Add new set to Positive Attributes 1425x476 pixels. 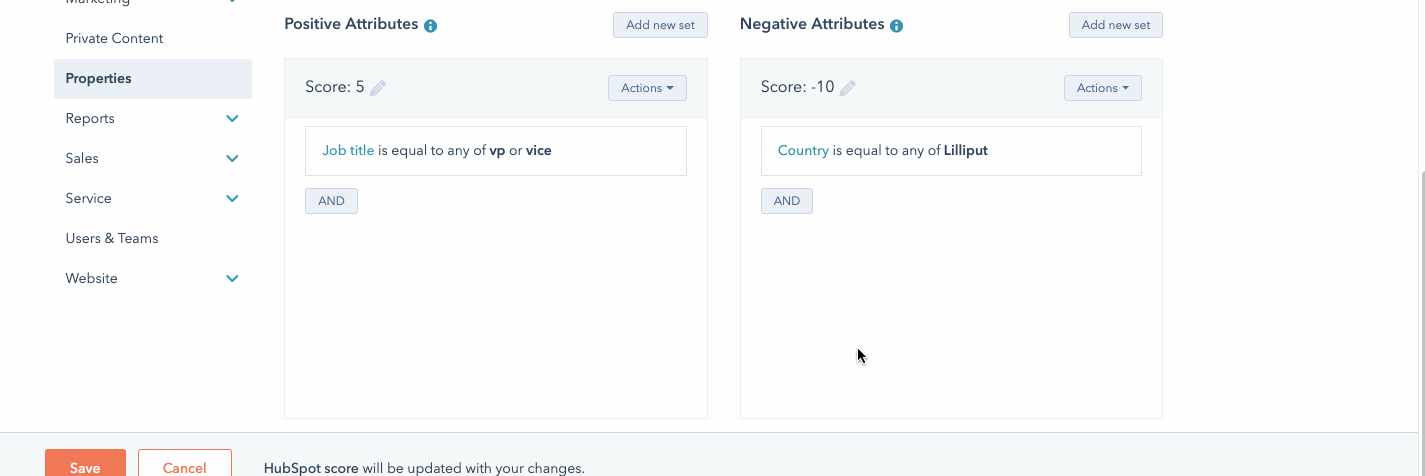660,25
